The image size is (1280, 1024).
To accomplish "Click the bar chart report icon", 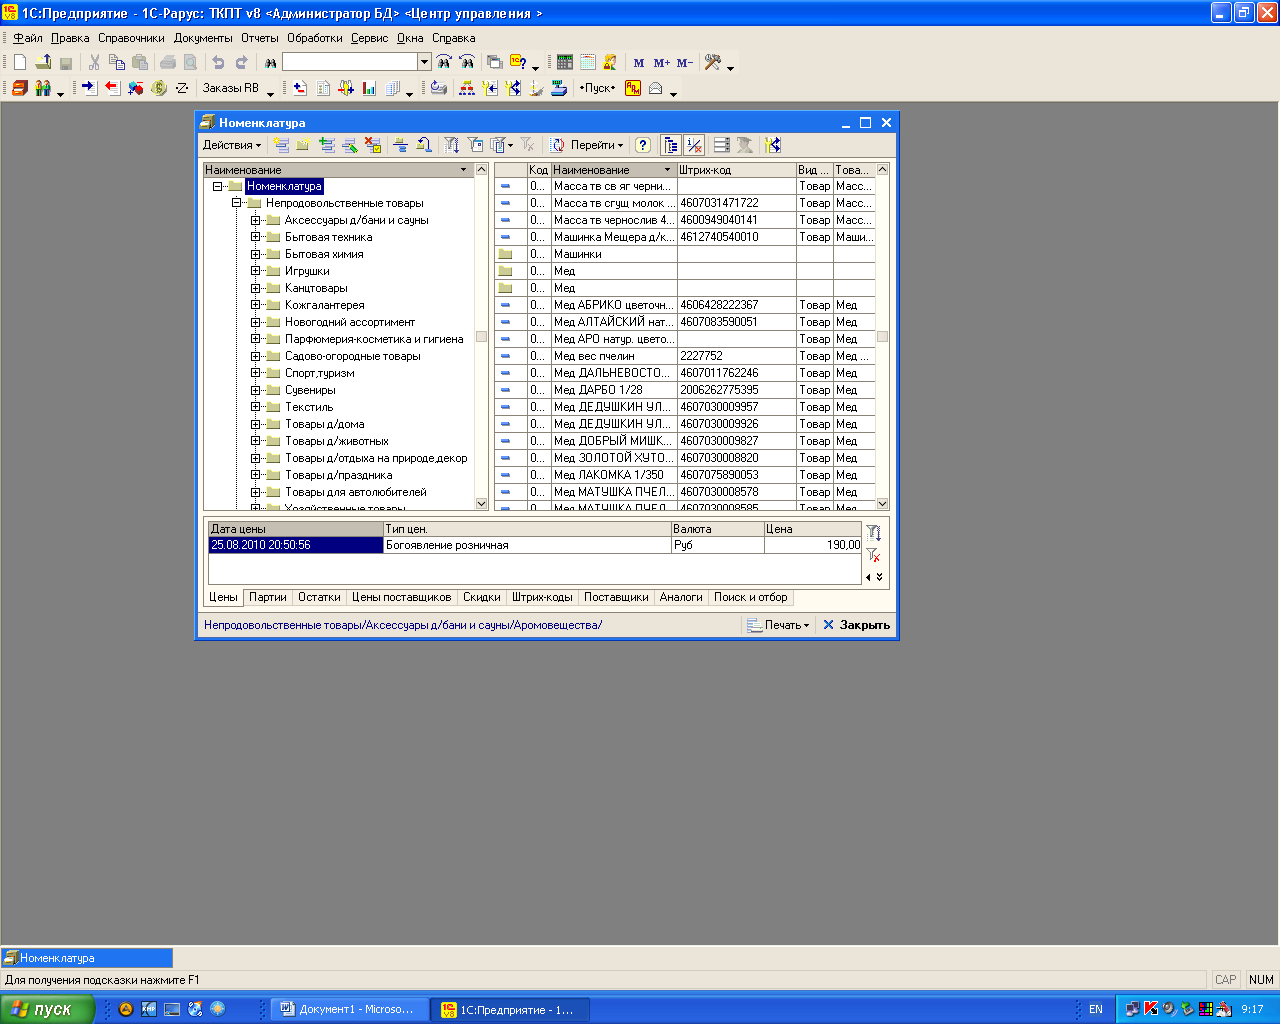I will (x=369, y=88).
